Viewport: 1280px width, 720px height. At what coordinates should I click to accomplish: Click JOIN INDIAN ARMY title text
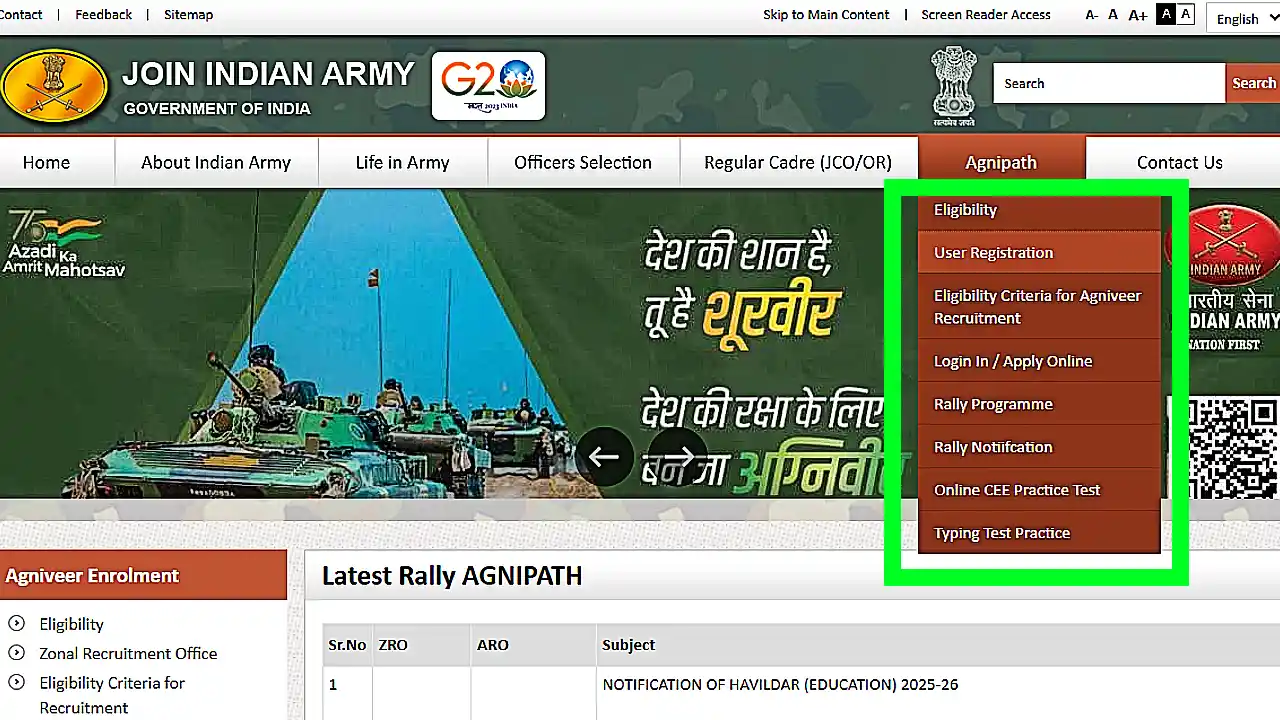268,74
